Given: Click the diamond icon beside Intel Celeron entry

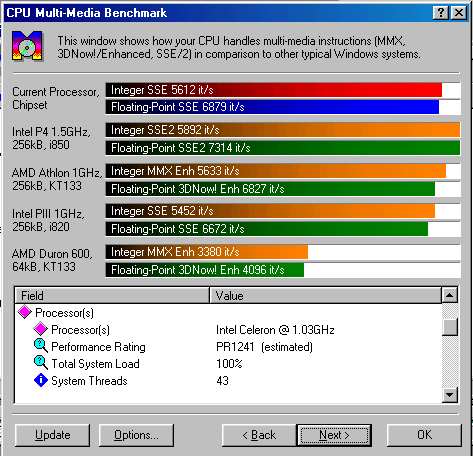Looking at the screenshot, I should (41, 329).
